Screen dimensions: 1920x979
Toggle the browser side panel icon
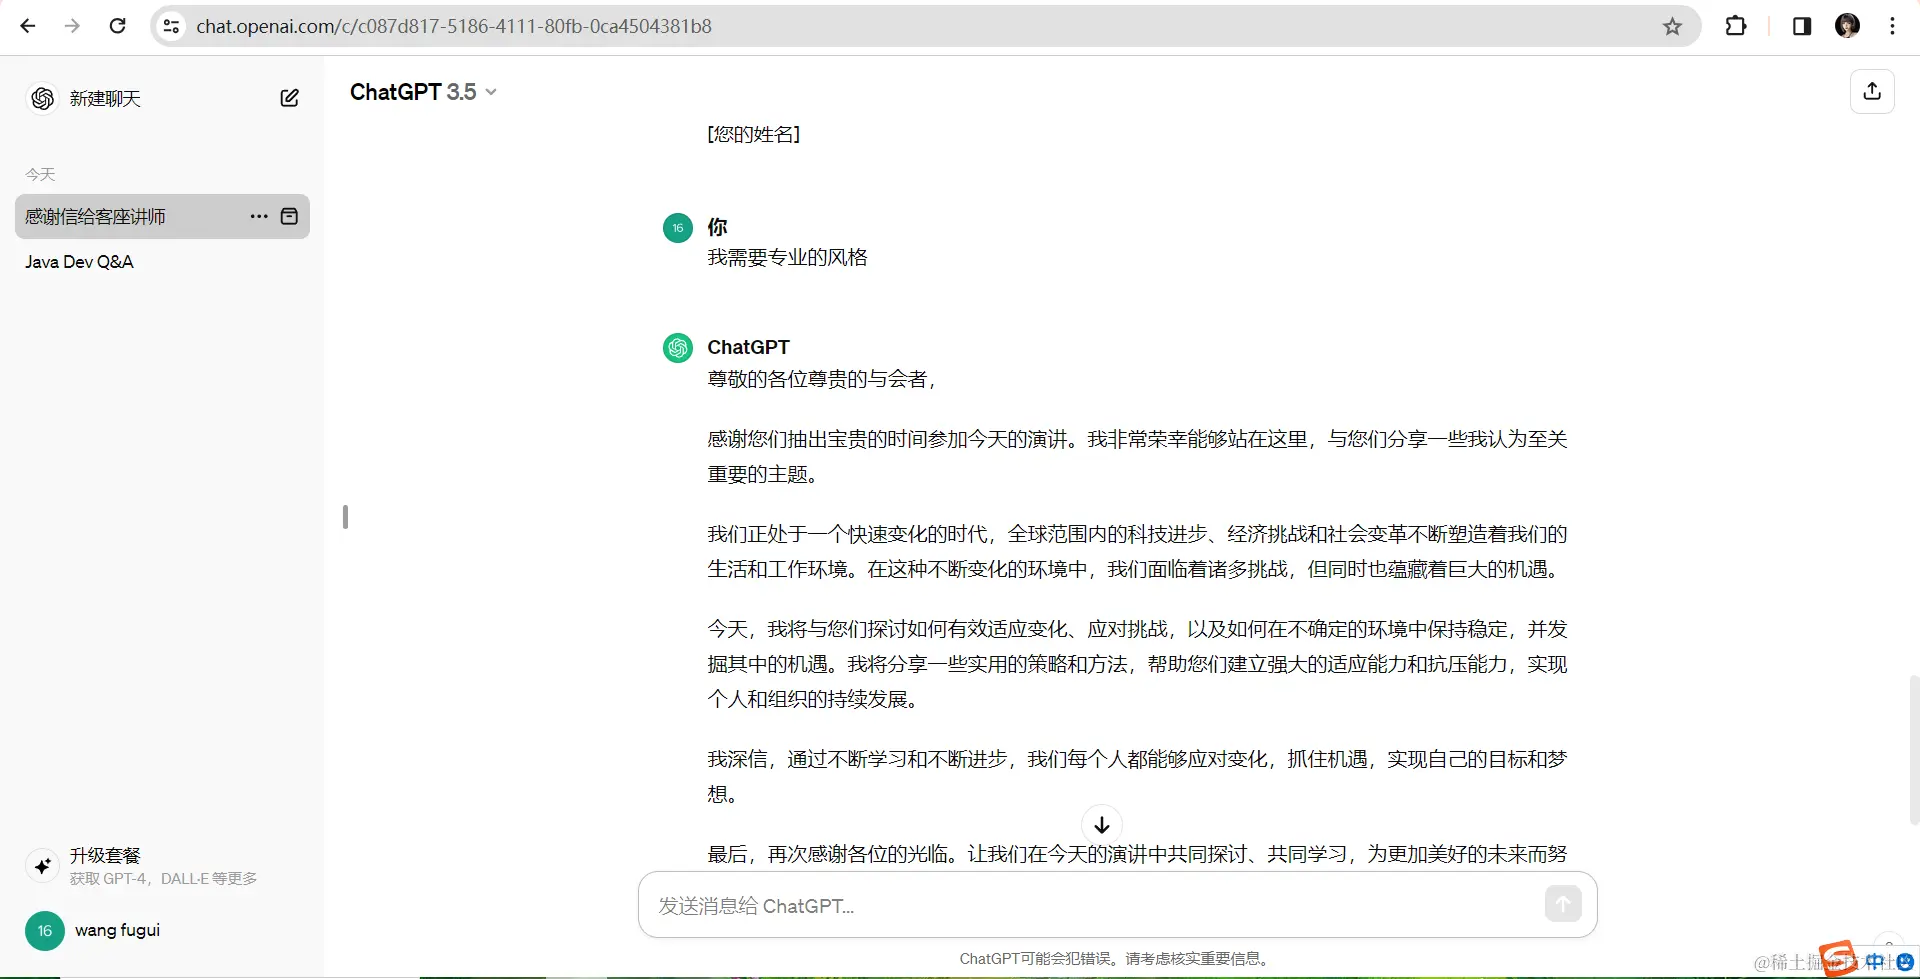(1802, 26)
